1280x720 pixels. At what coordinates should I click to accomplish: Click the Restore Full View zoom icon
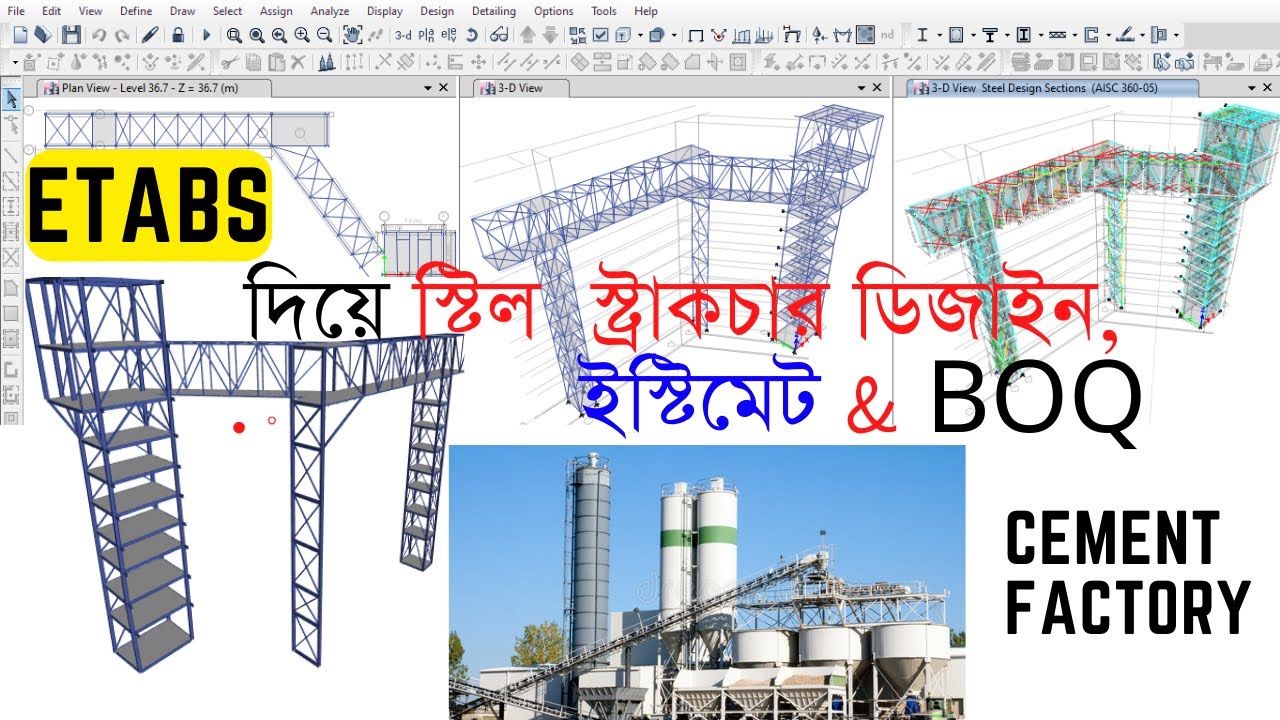tap(257, 35)
